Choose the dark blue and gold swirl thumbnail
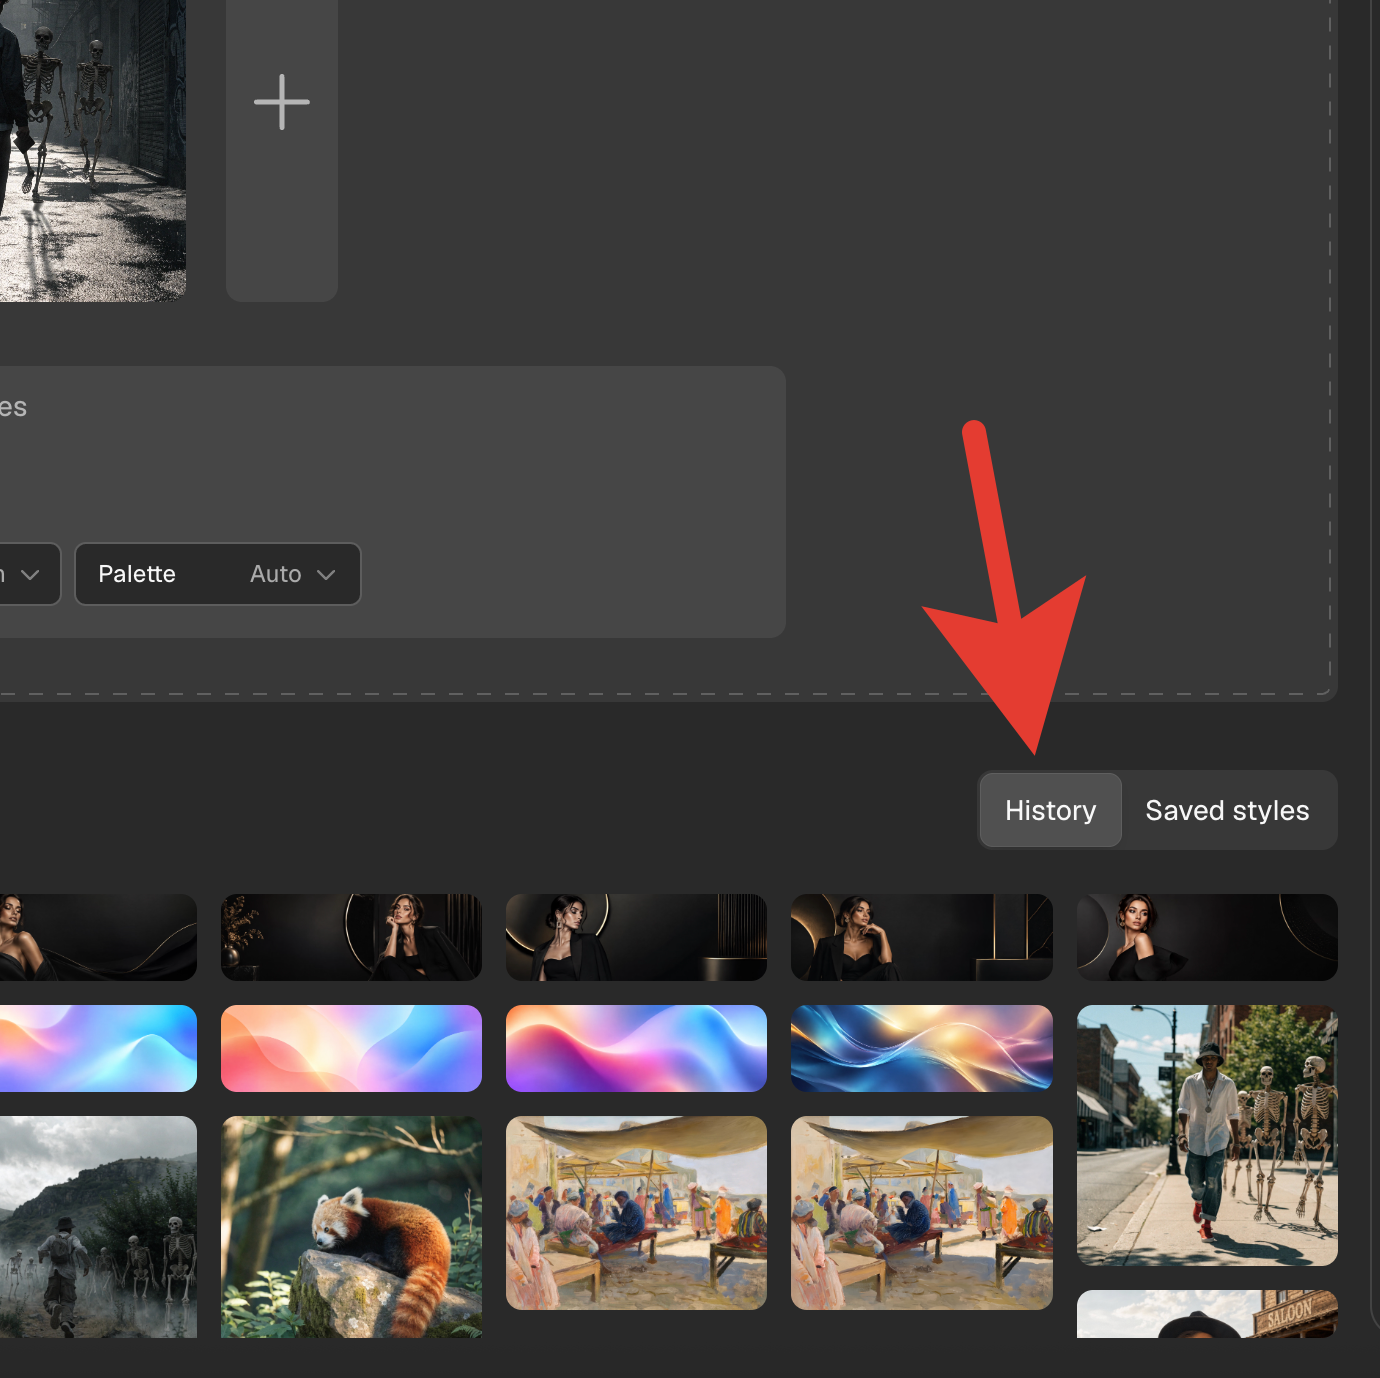This screenshot has width=1380, height=1378. point(922,1048)
